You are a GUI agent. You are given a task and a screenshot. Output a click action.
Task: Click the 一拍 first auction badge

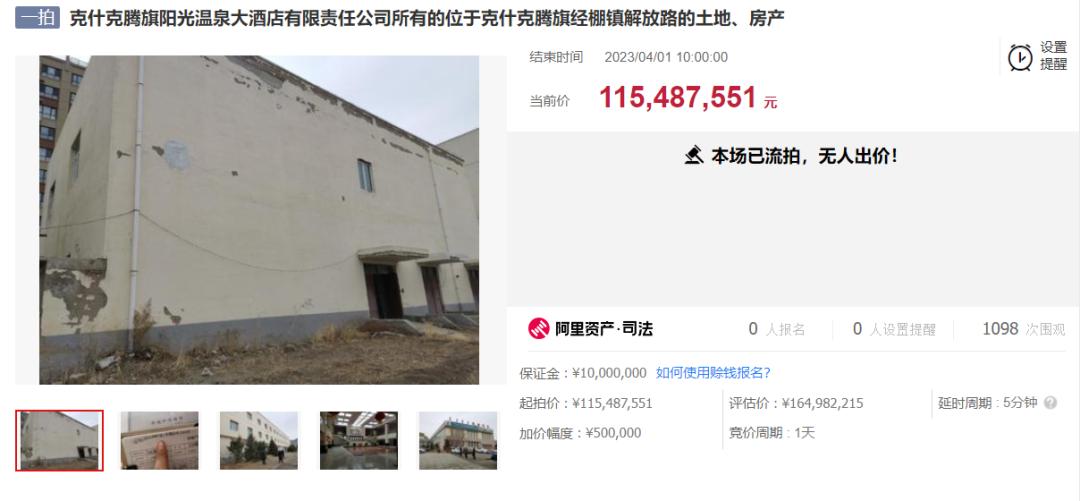pos(39,18)
